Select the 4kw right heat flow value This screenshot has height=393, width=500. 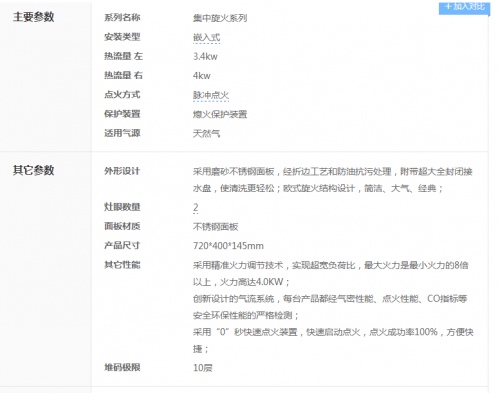(202, 76)
